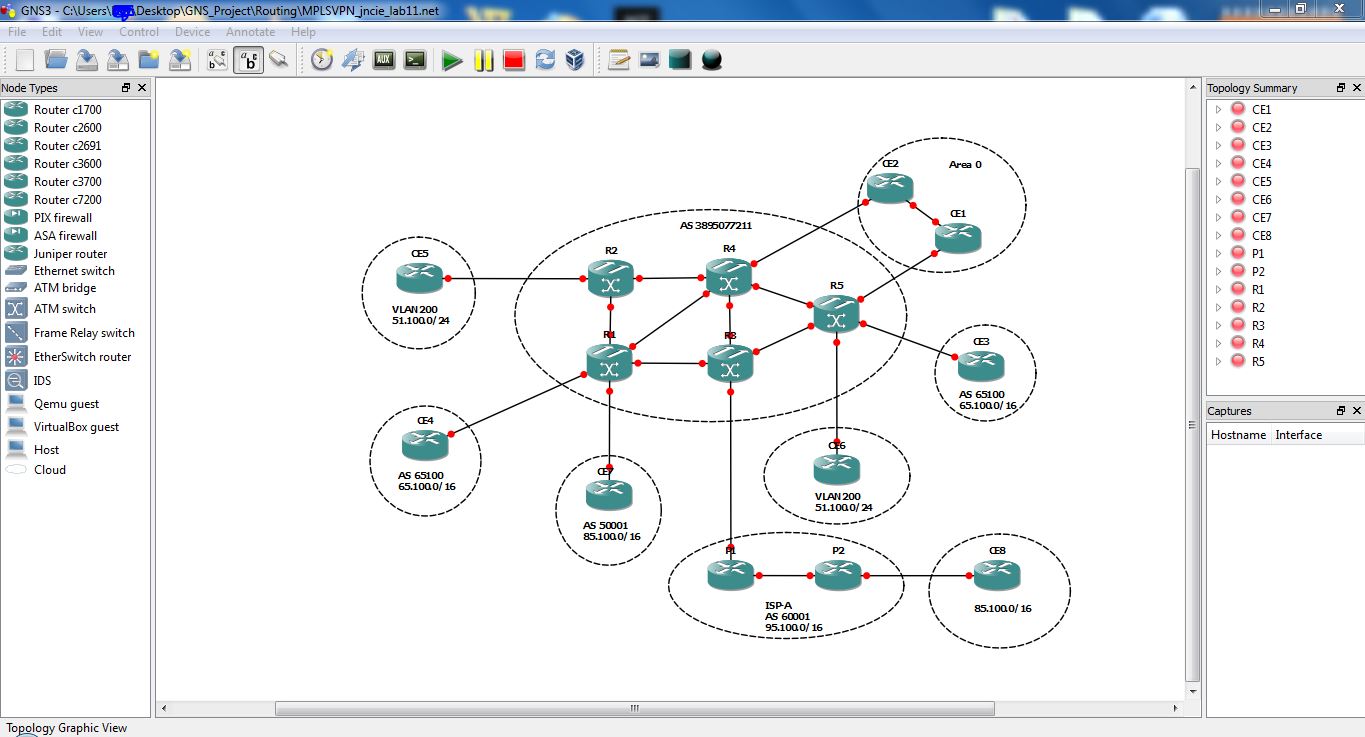The image size is (1365, 737).
Task: Start all devices with the green play icon
Action: coord(452,60)
